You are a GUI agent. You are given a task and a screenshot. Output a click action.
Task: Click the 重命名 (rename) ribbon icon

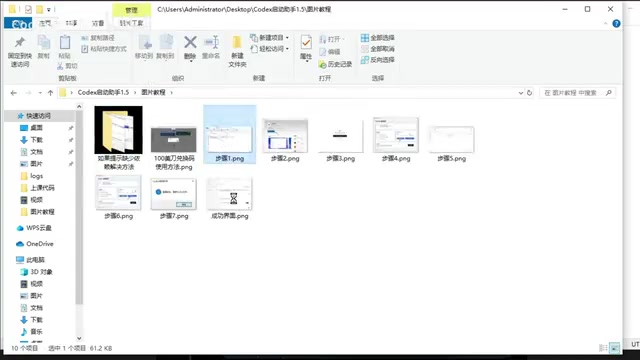211,42
